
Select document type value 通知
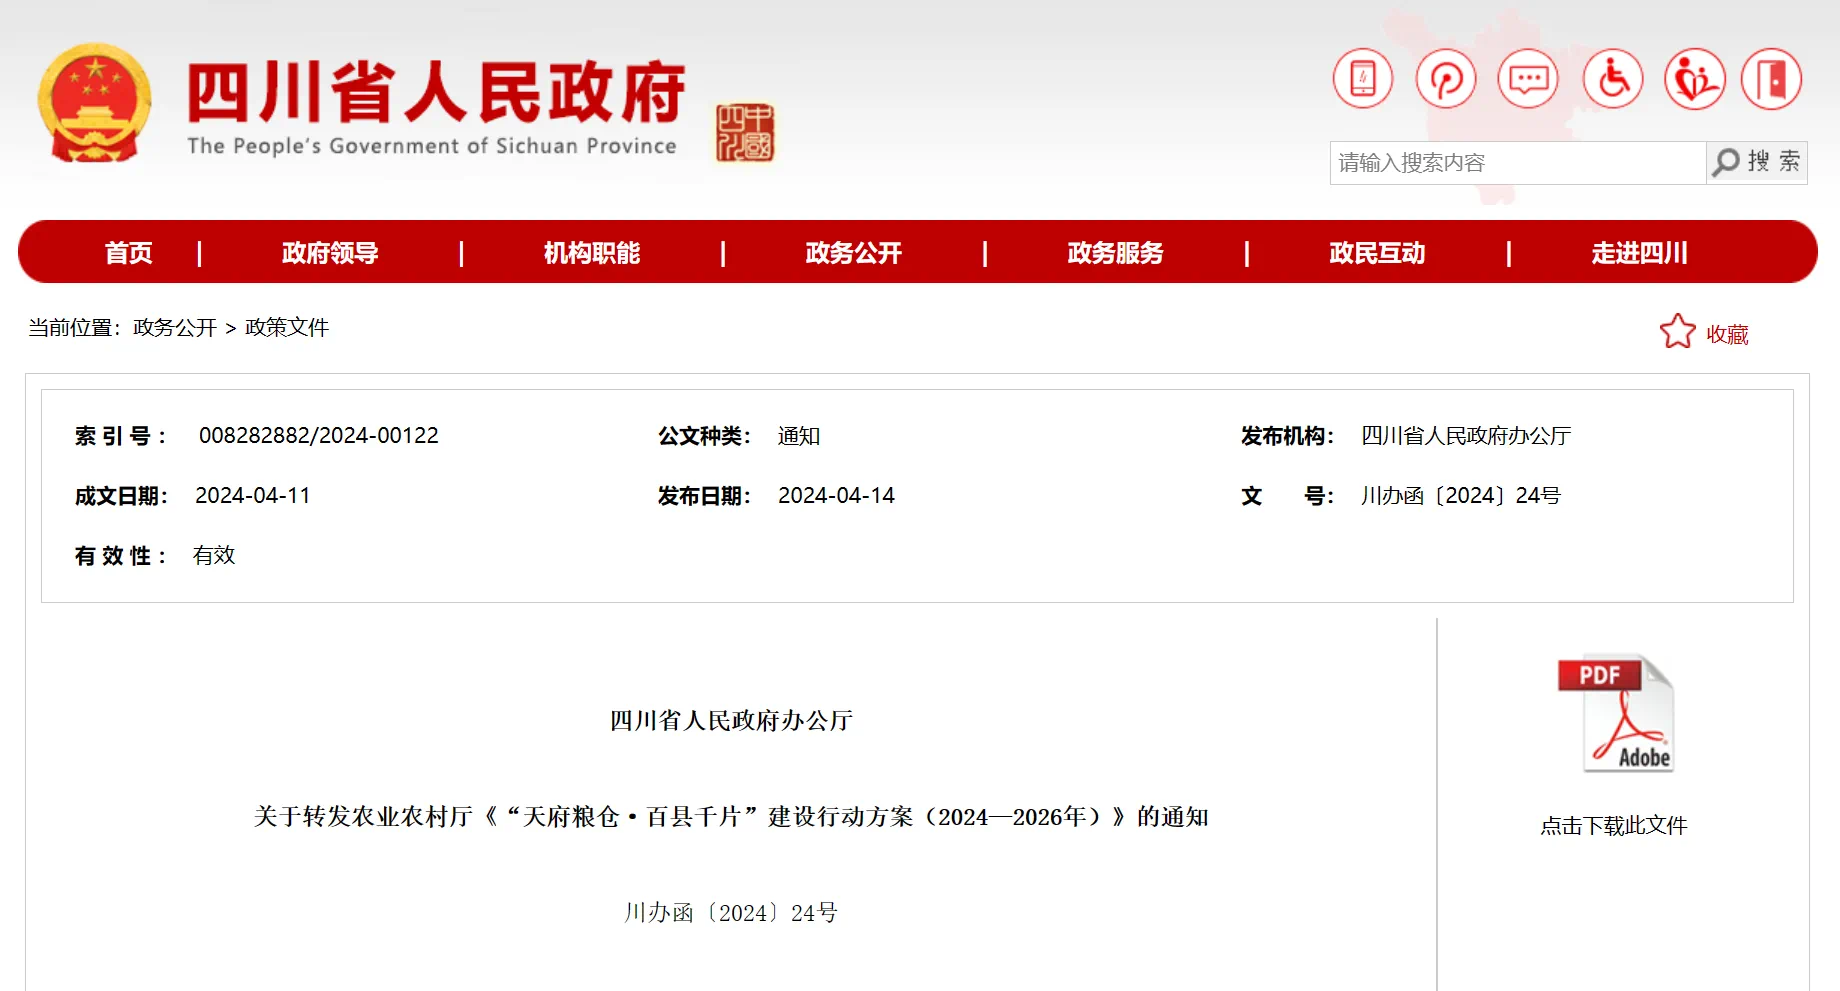tap(799, 436)
